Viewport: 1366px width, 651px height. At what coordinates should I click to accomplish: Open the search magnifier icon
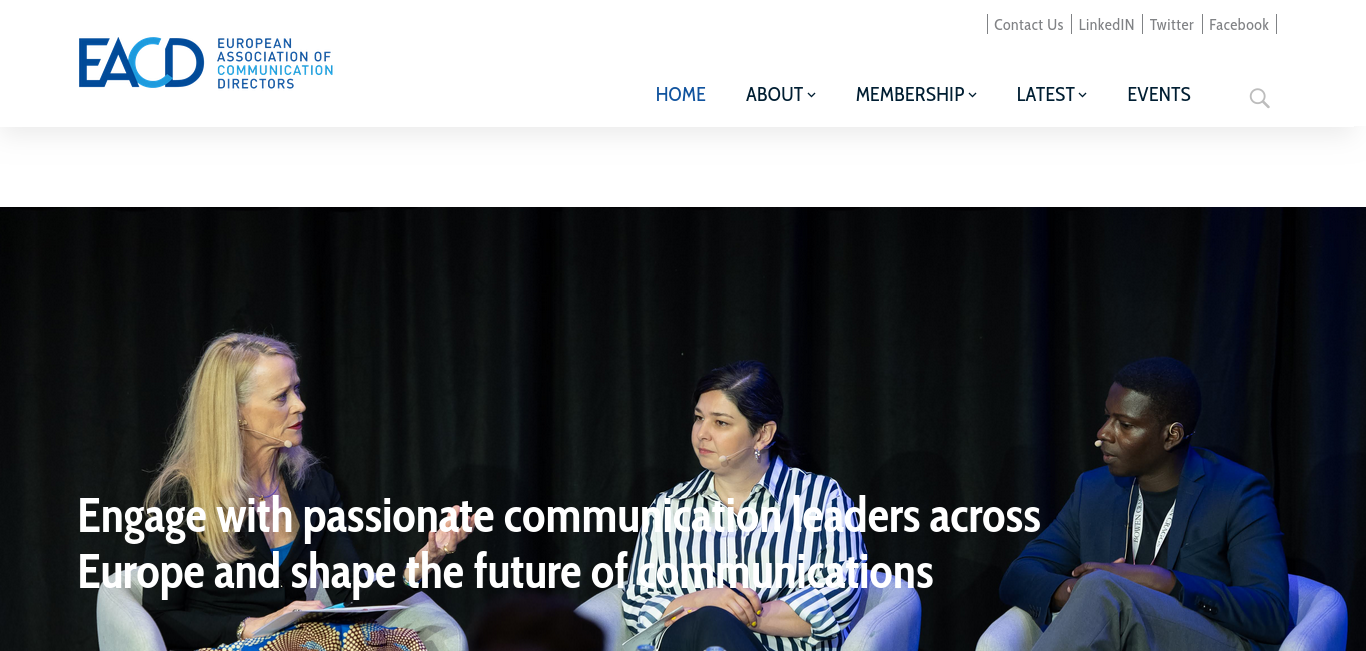click(x=1259, y=98)
